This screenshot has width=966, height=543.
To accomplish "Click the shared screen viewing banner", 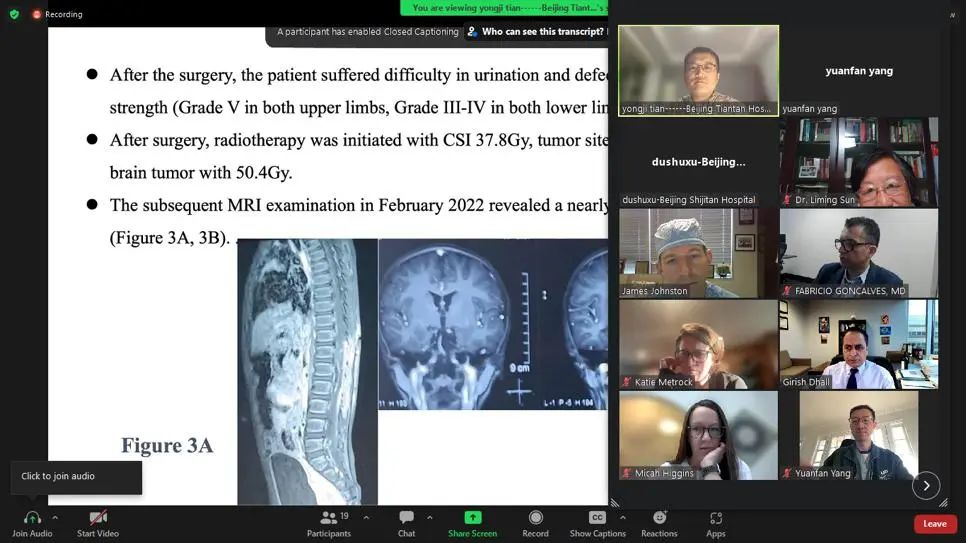I will pos(503,7).
